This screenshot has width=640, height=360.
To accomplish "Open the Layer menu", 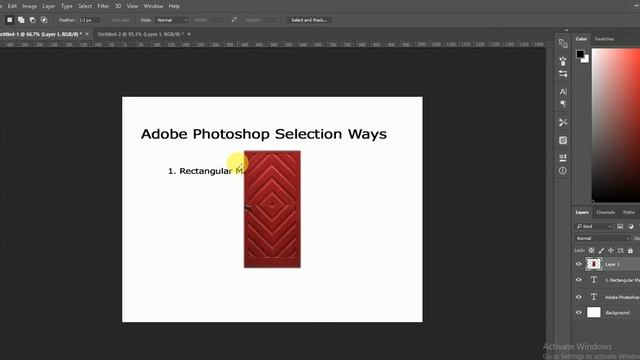I will coord(49,6).
